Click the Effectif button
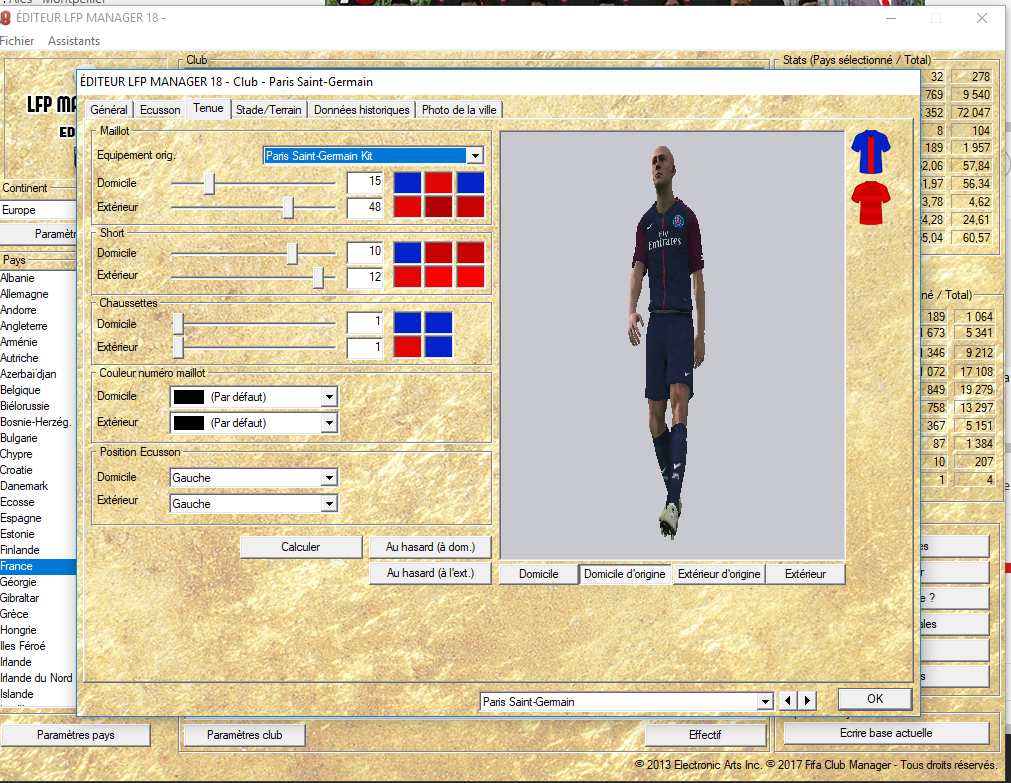The width and height of the screenshot is (1011, 783). coord(705,735)
